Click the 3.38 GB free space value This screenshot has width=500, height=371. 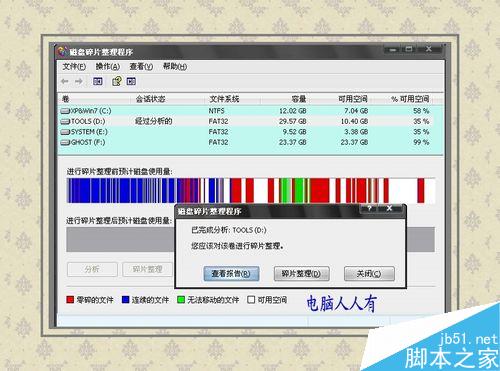coord(356,132)
